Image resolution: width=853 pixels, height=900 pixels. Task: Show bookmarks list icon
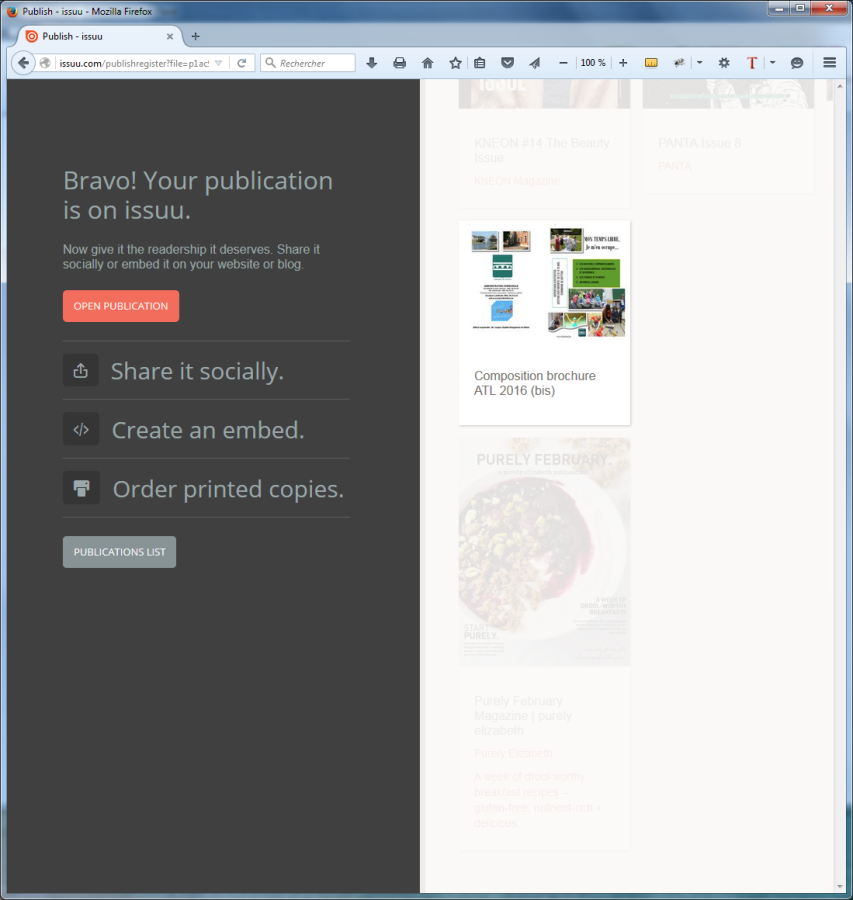[x=480, y=63]
